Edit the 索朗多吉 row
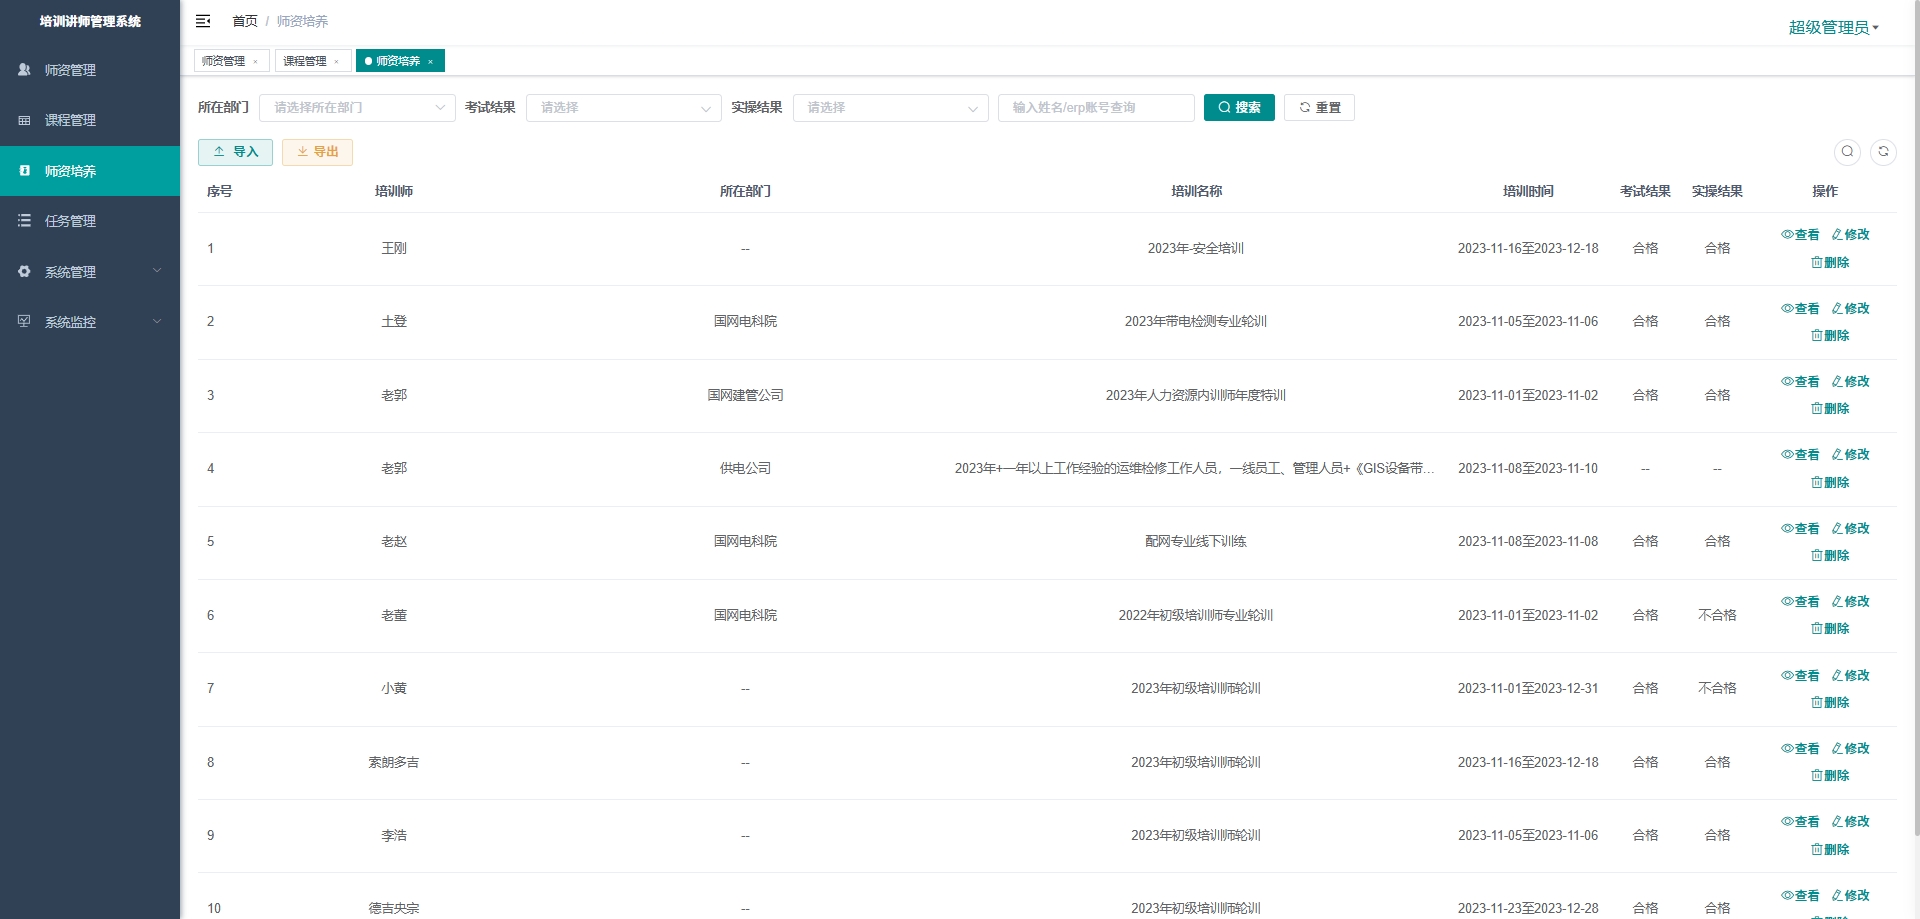This screenshot has height=919, width=1920. 1850,749
